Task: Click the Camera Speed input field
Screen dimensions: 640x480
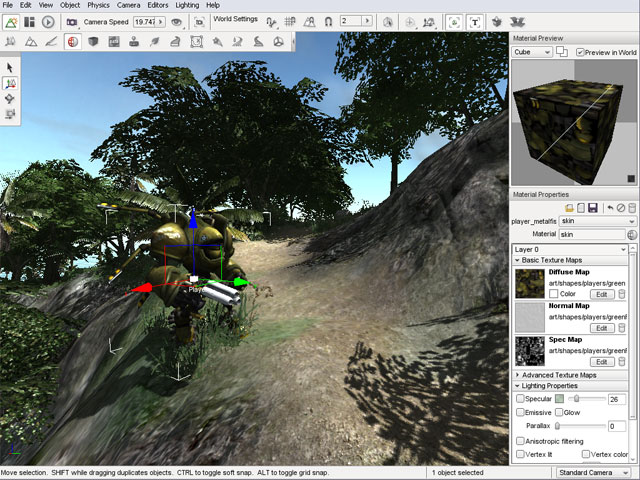Action: [x=145, y=21]
